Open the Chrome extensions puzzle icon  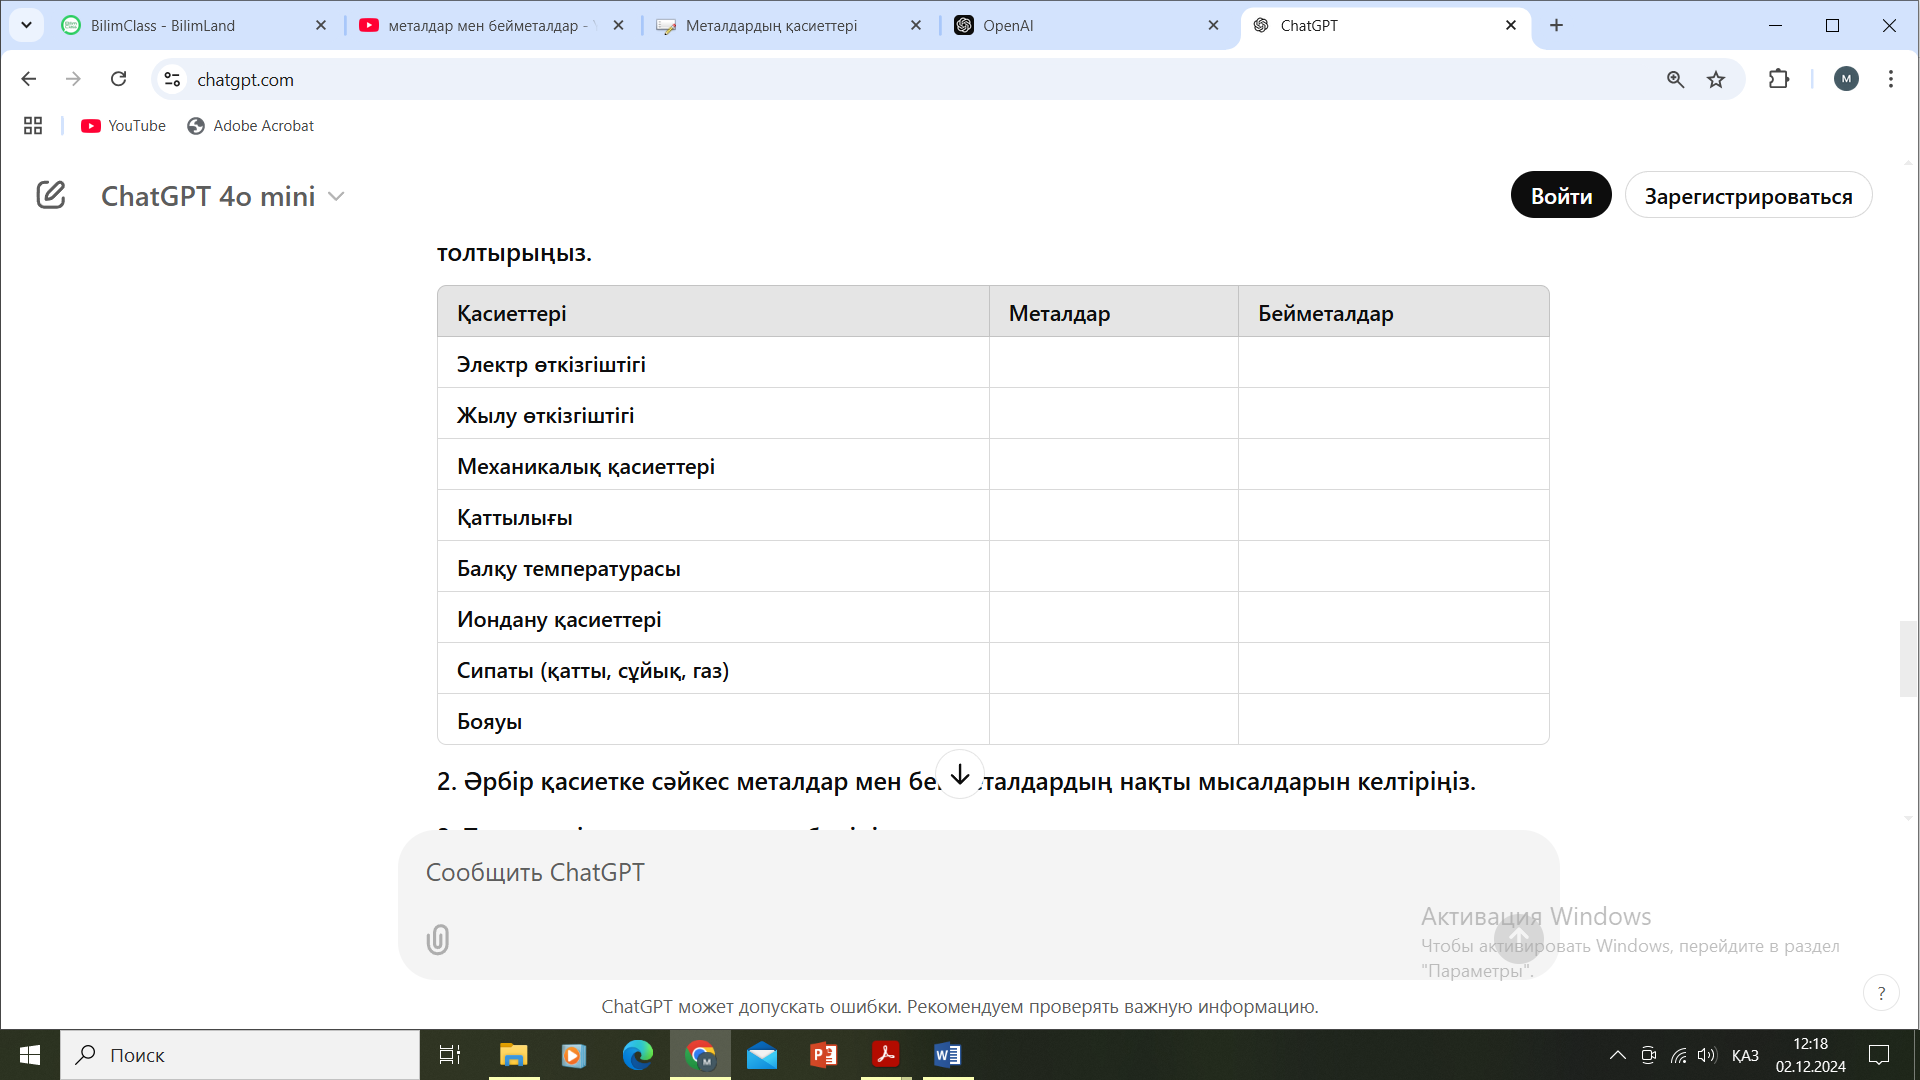1778,79
